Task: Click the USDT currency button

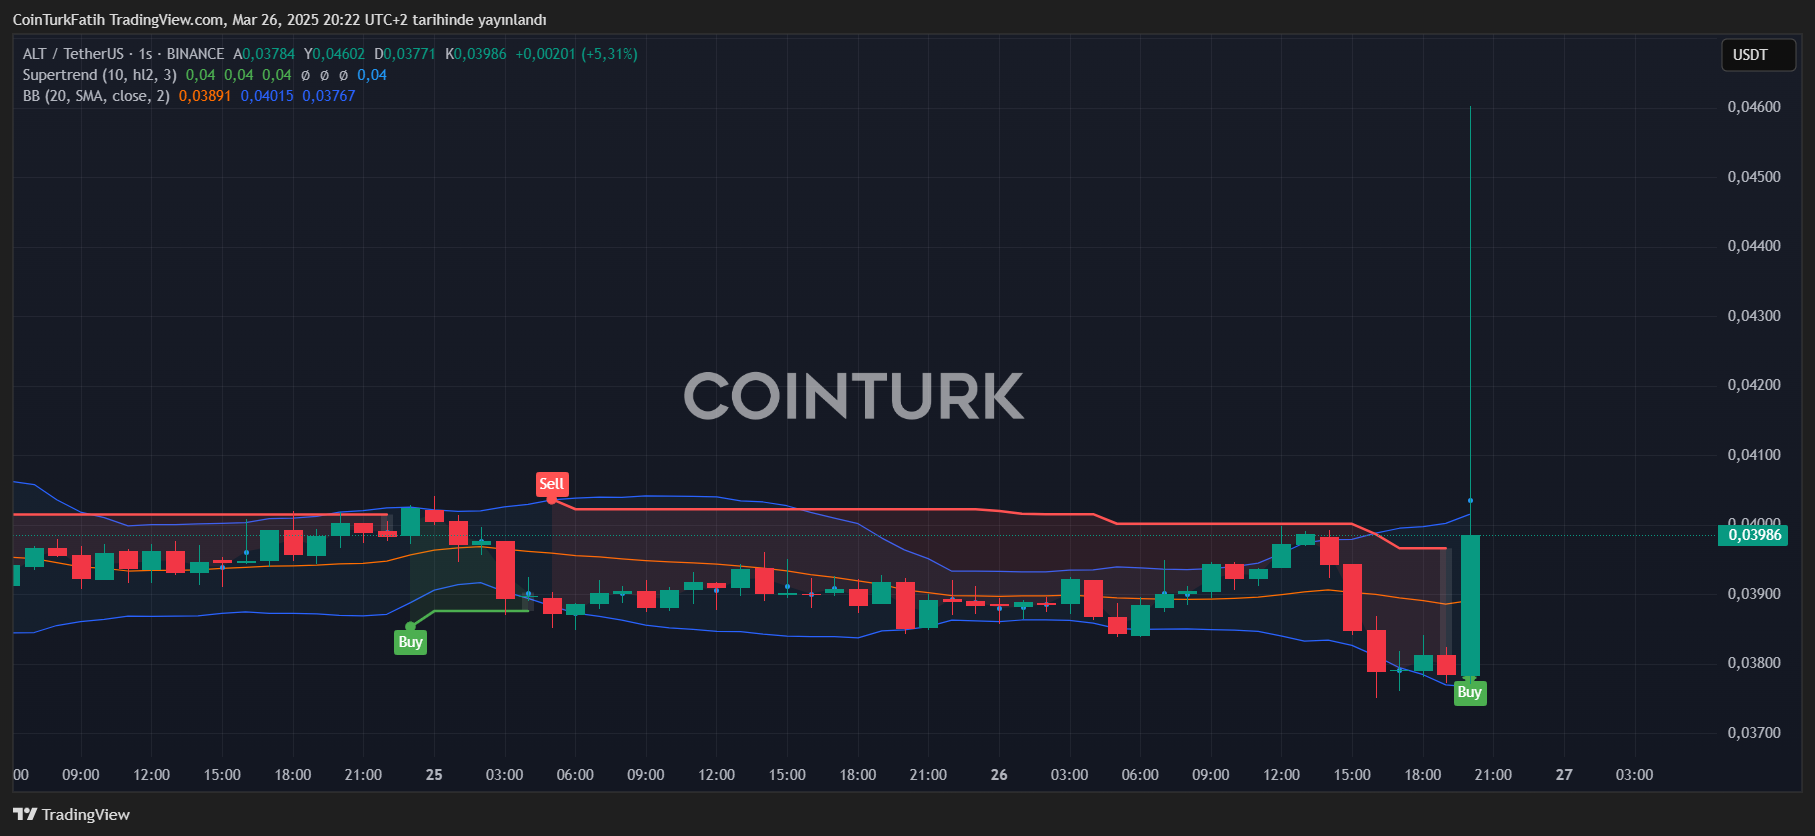Action: click(x=1757, y=55)
